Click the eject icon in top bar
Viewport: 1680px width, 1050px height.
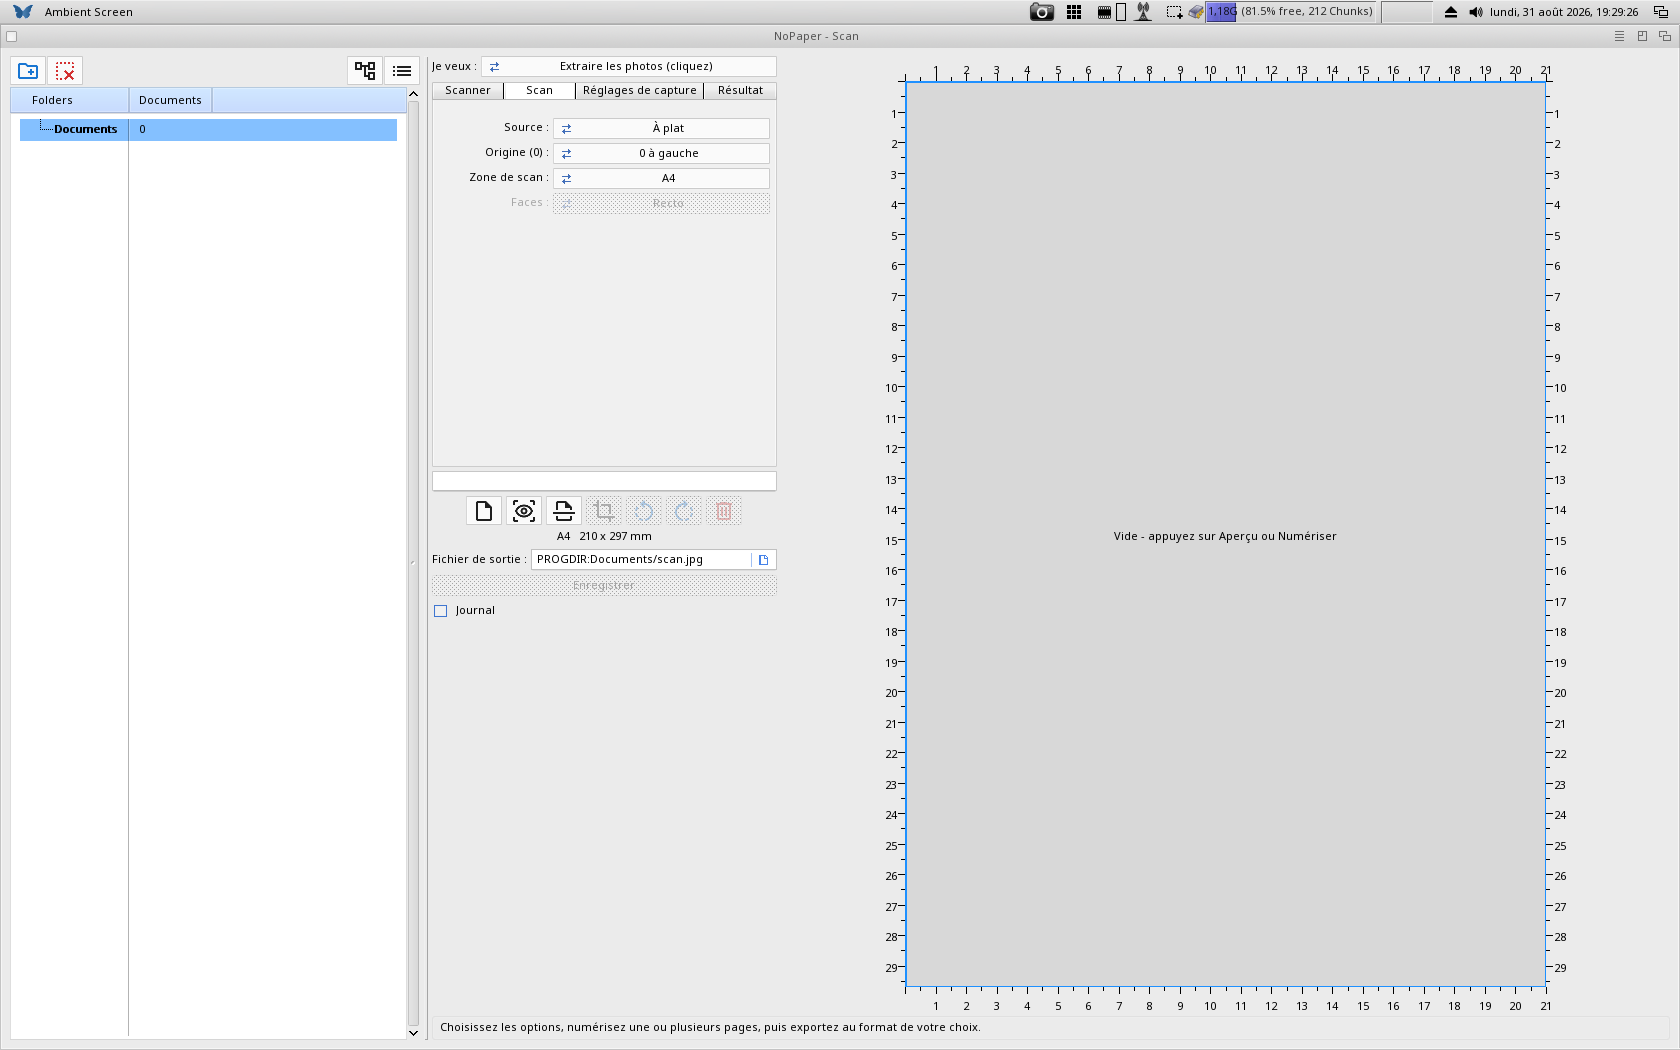[1451, 12]
